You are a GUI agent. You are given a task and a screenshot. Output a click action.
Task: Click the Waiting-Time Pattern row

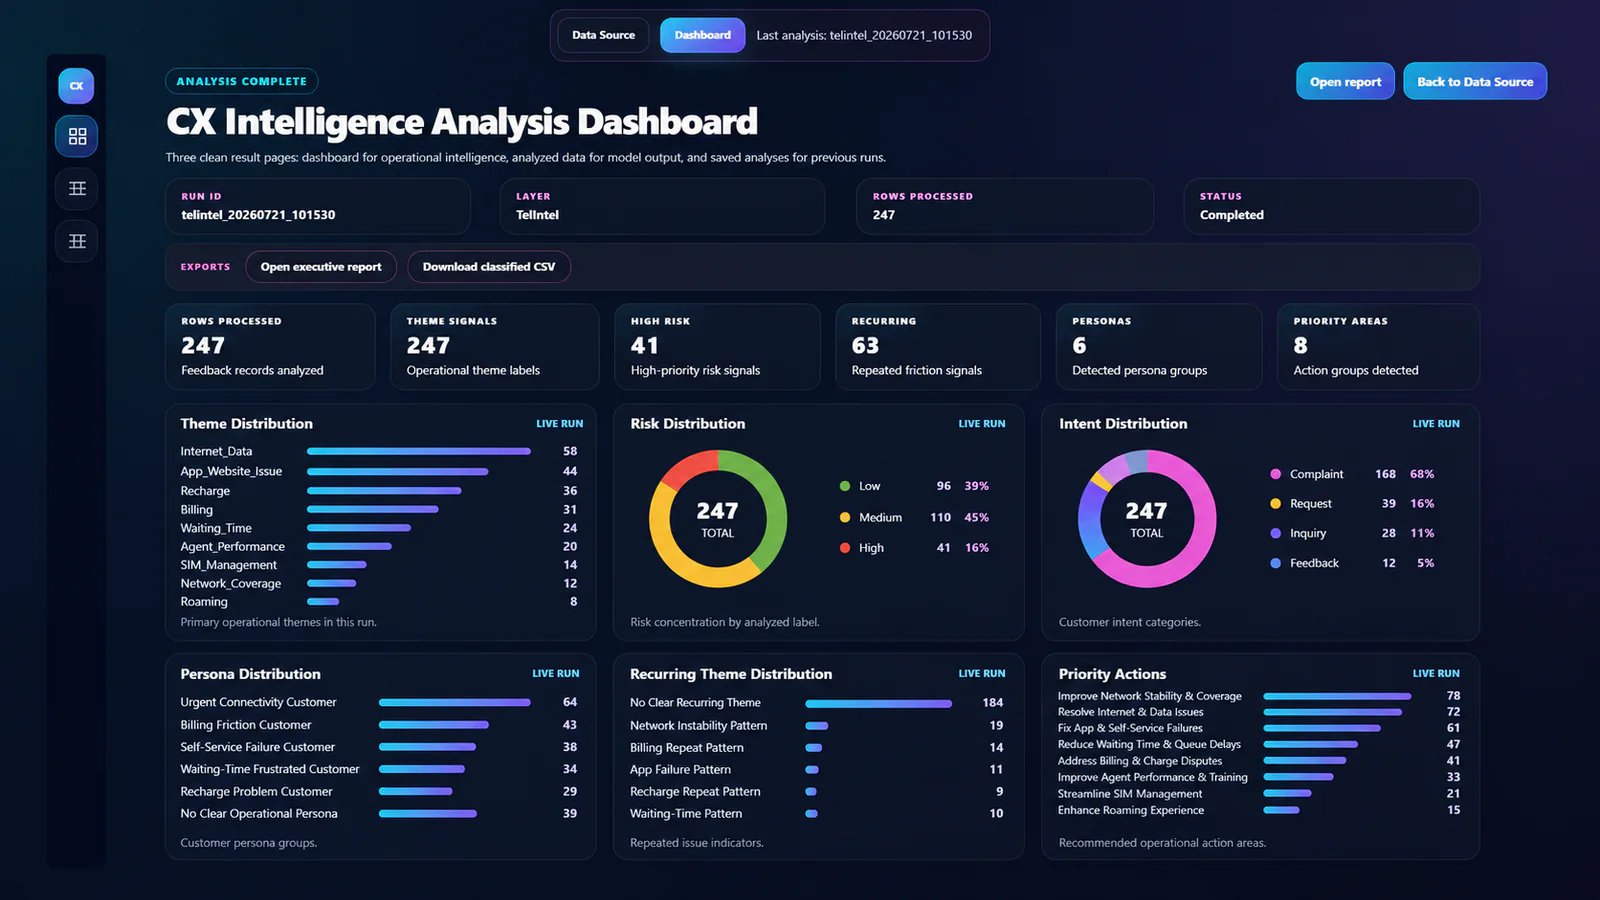(x=816, y=814)
